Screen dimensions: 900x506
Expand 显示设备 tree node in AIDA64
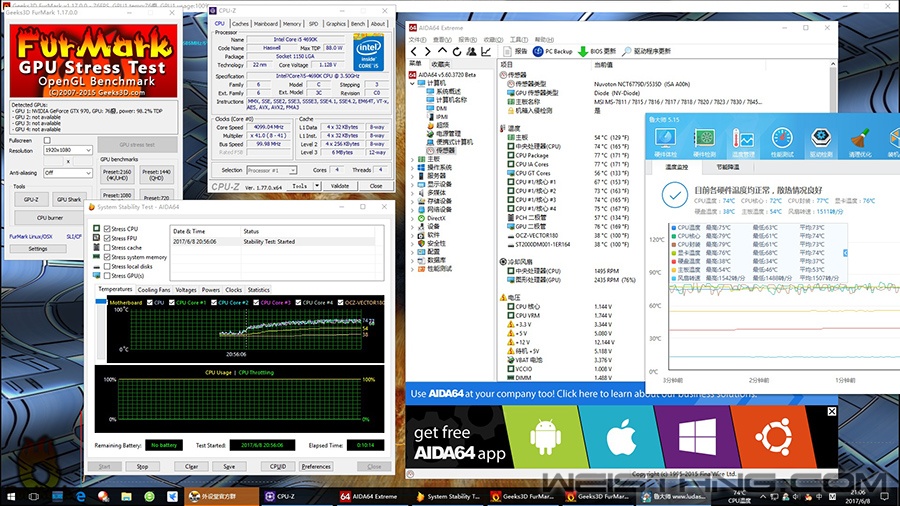[x=412, y=184]
